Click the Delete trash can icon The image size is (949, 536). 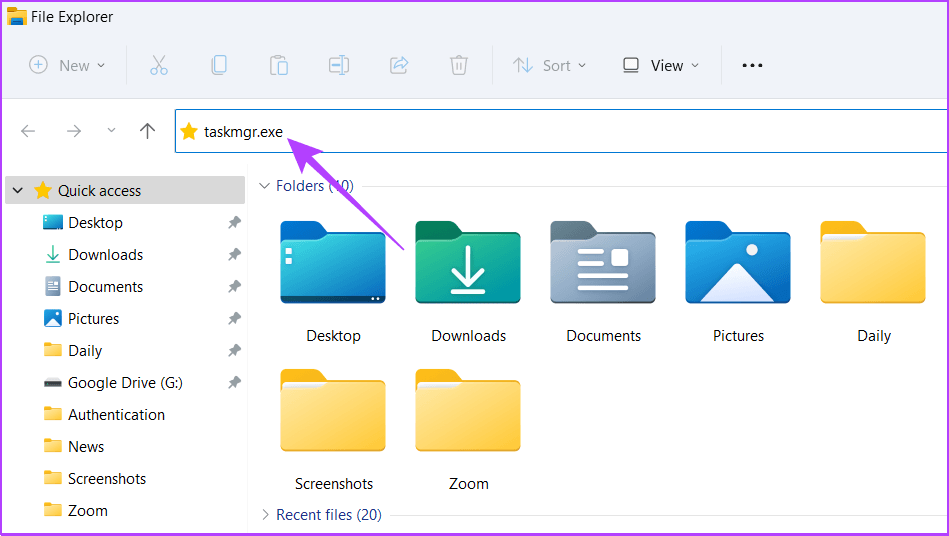coord(459,65)
